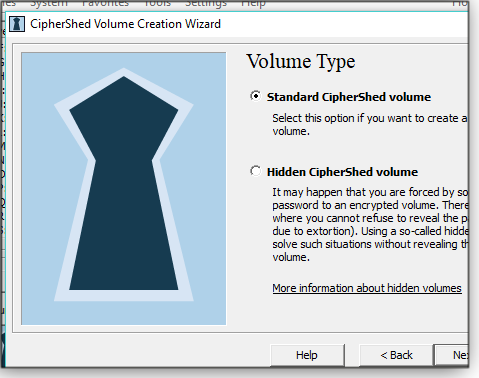Open the System menu in background window
Image resolution: width=479 pixels, height=378 pixels.
49,3
